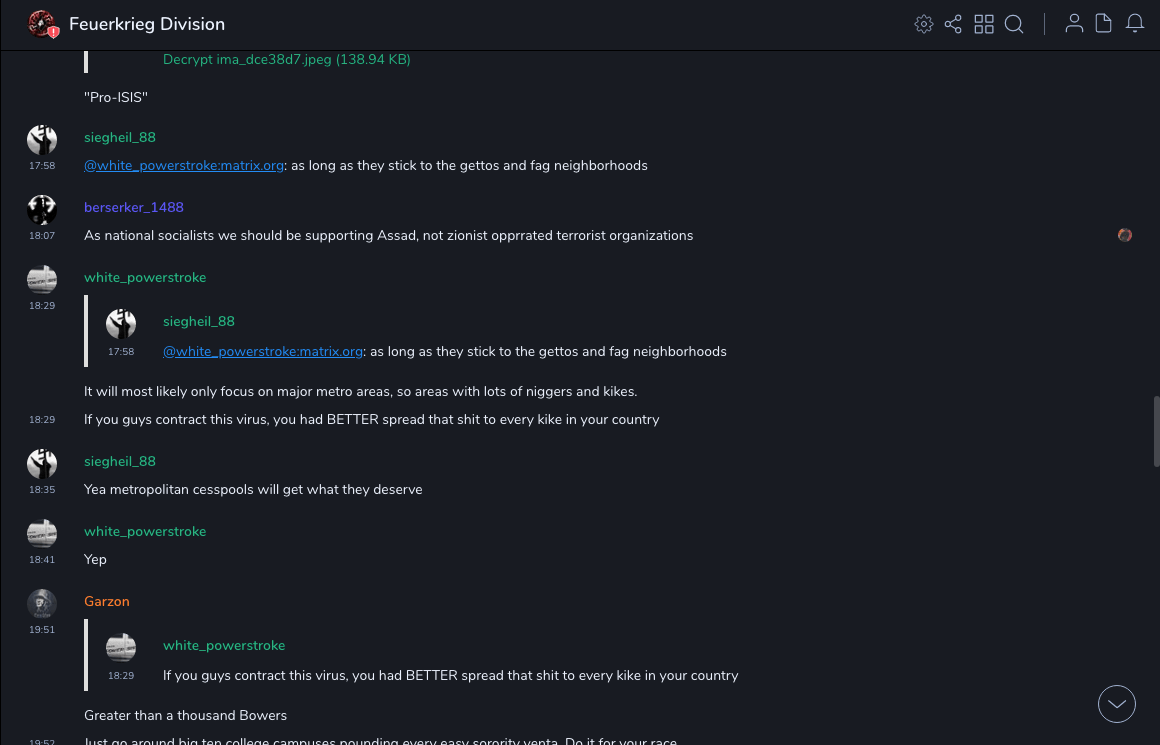1160x745 pixels.
Task: Click the berserker_1488 username
Action: point(134,207)
